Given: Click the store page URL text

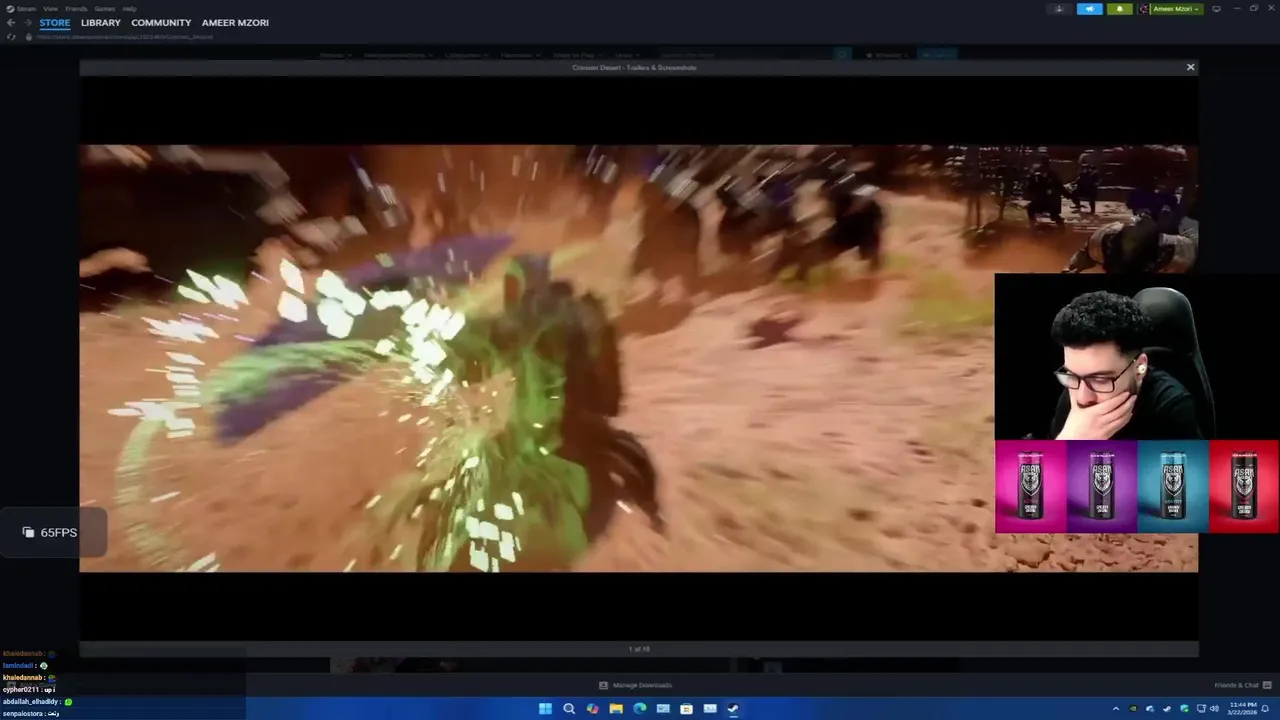Looking at the screenshot, I should tap(125, 37).
